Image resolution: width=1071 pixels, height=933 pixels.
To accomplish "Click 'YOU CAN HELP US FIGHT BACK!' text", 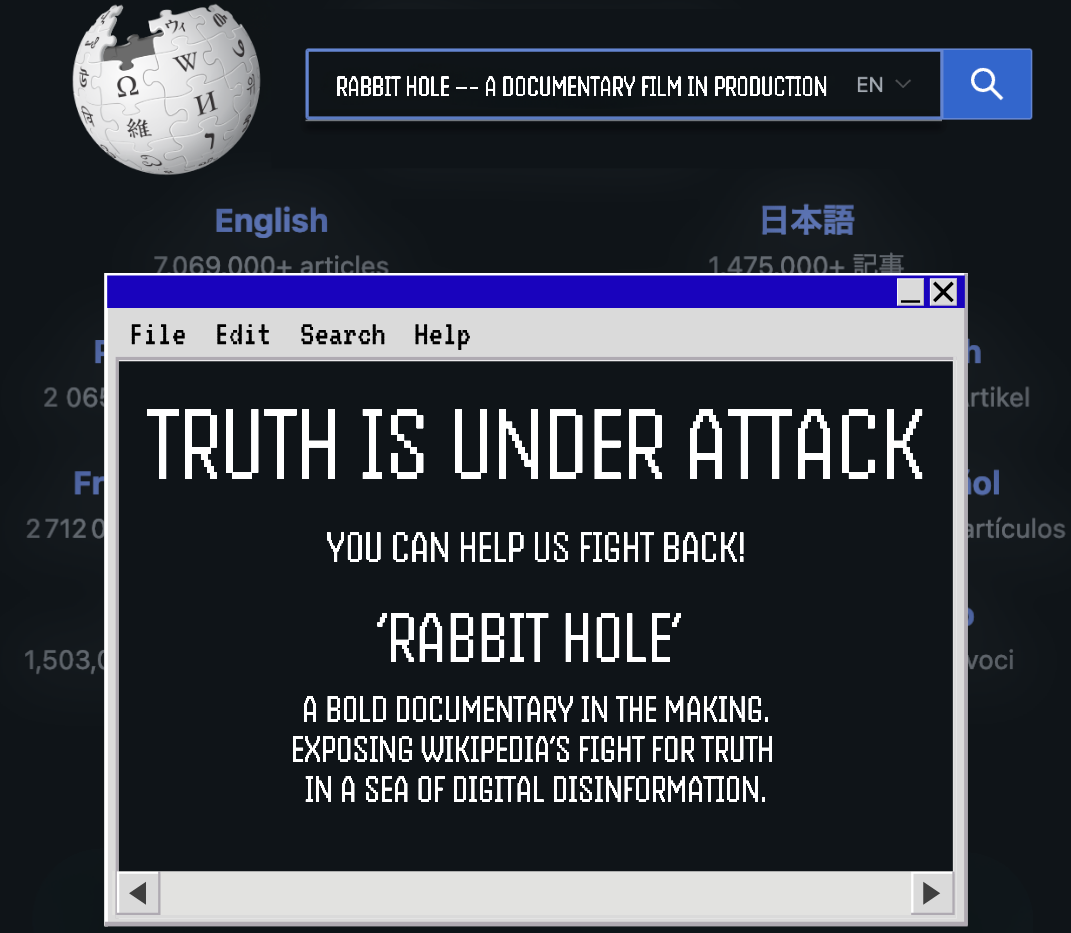I will 536,548.
